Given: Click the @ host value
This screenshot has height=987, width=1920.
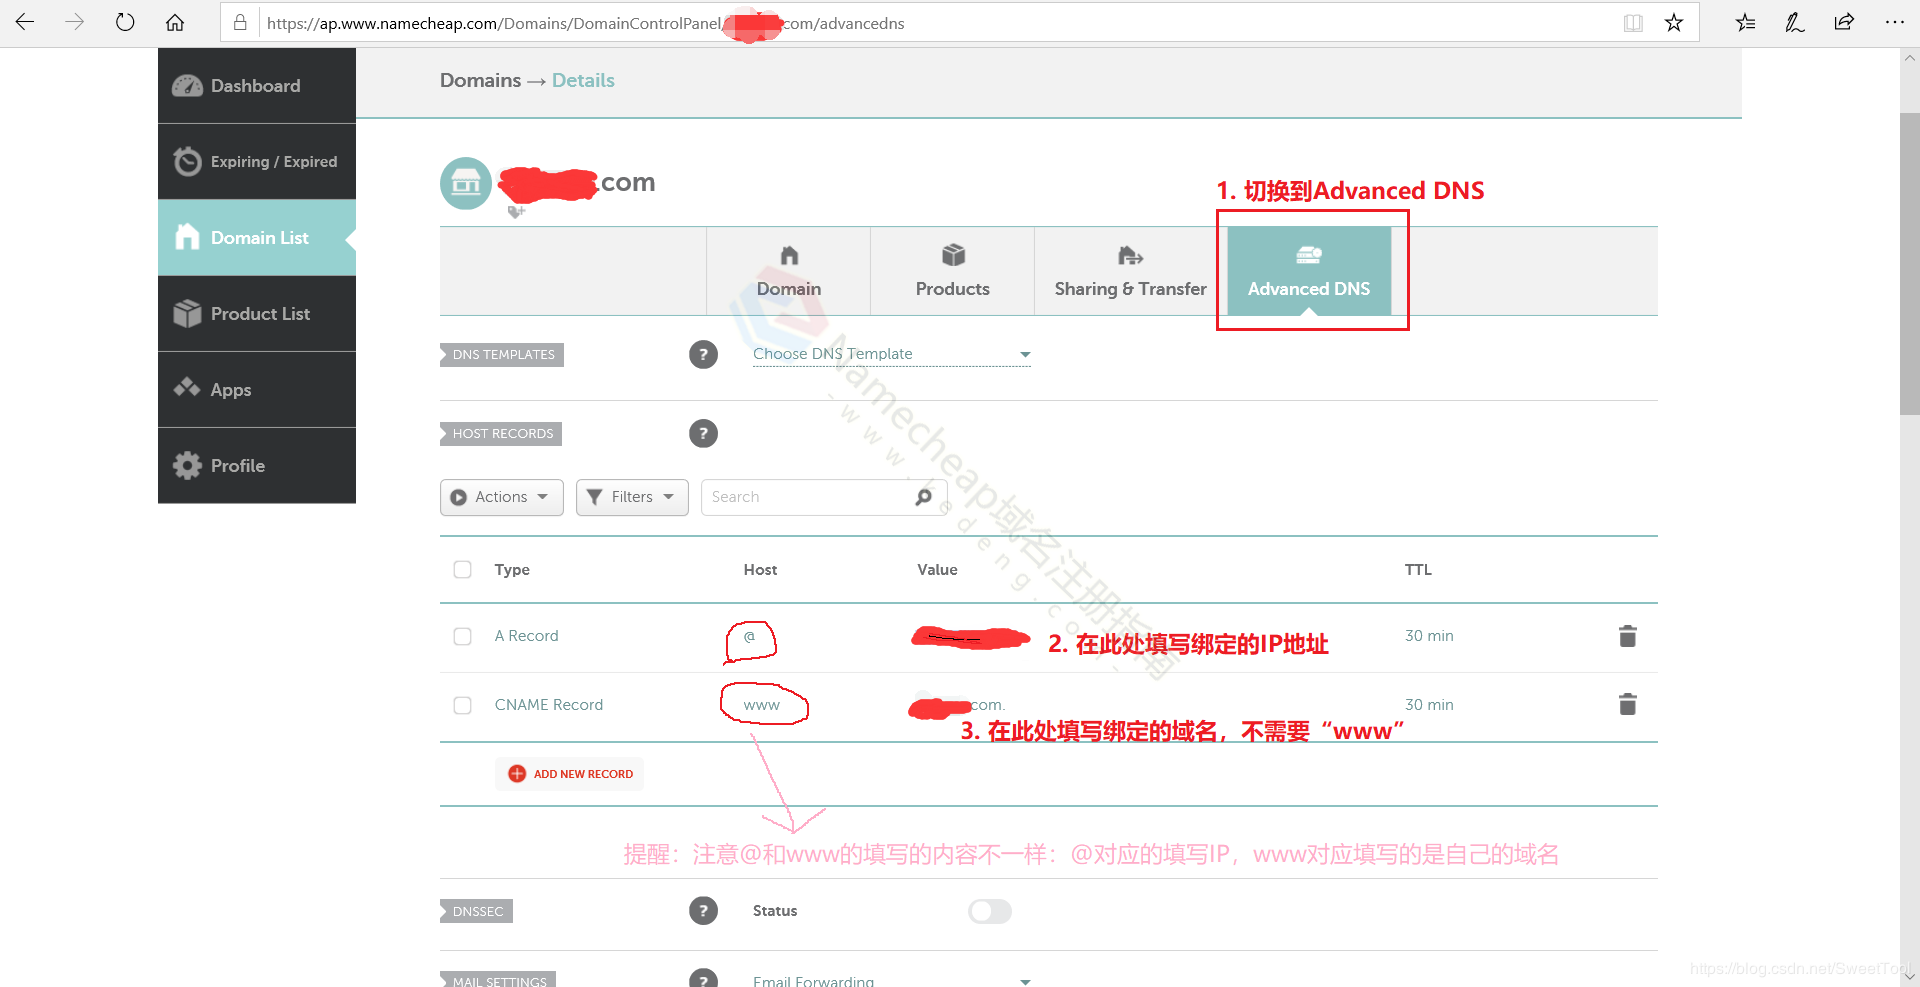Looking at the screenshot, I should pyautogui.click(x=749, y=636).
